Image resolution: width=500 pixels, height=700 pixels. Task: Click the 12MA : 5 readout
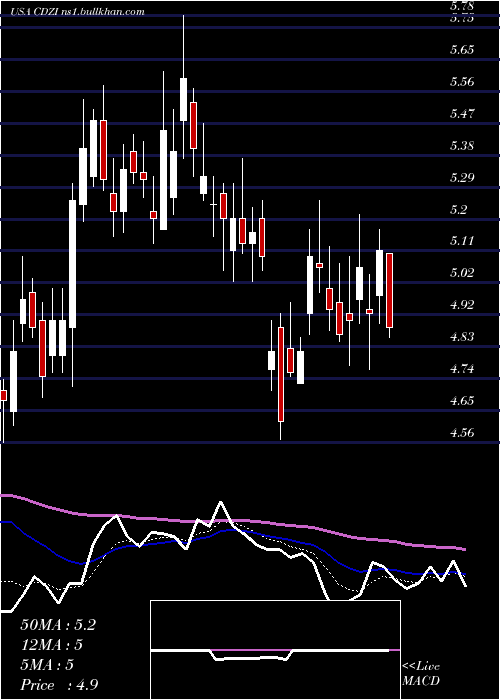pyautogui.click(x=51, y=645)
